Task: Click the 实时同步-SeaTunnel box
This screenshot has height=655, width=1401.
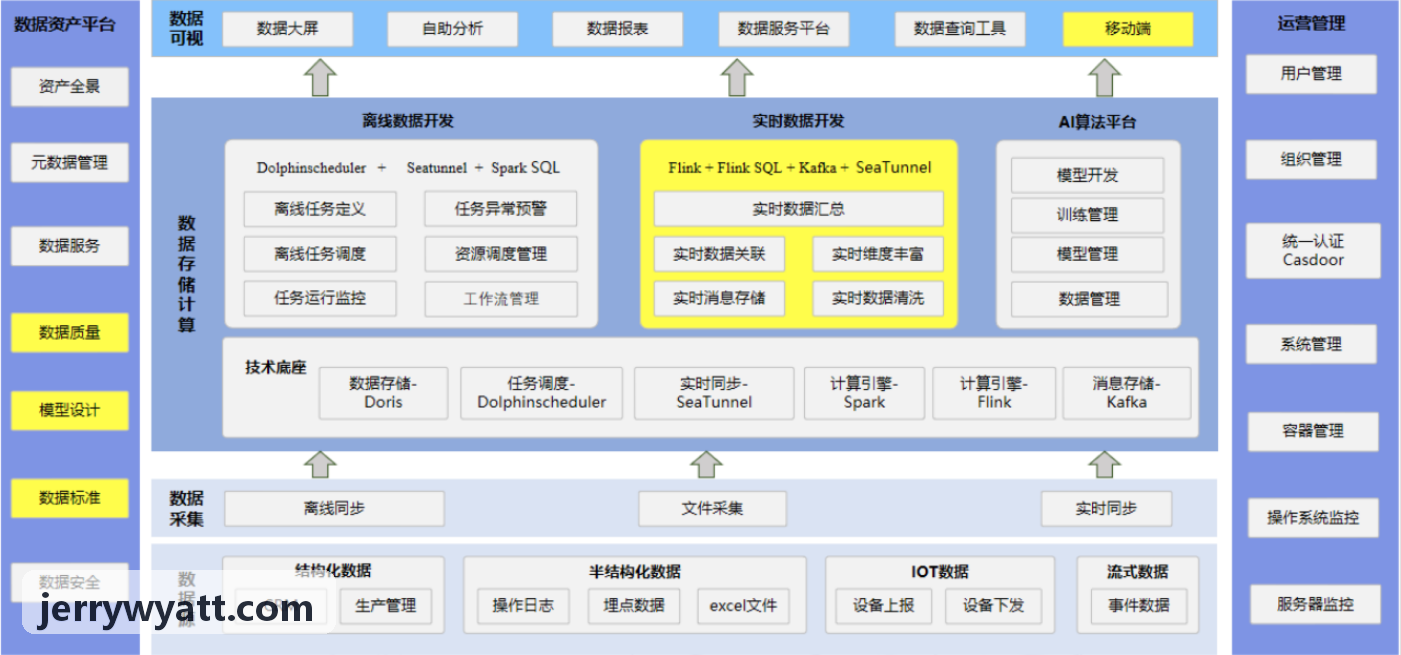Action: pos(714,393)
